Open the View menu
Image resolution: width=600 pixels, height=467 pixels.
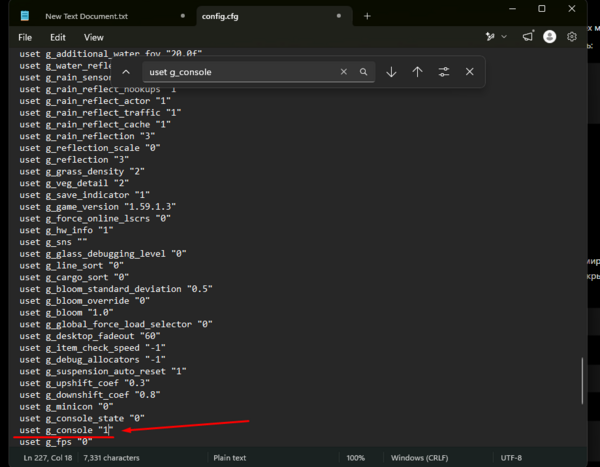94,38
